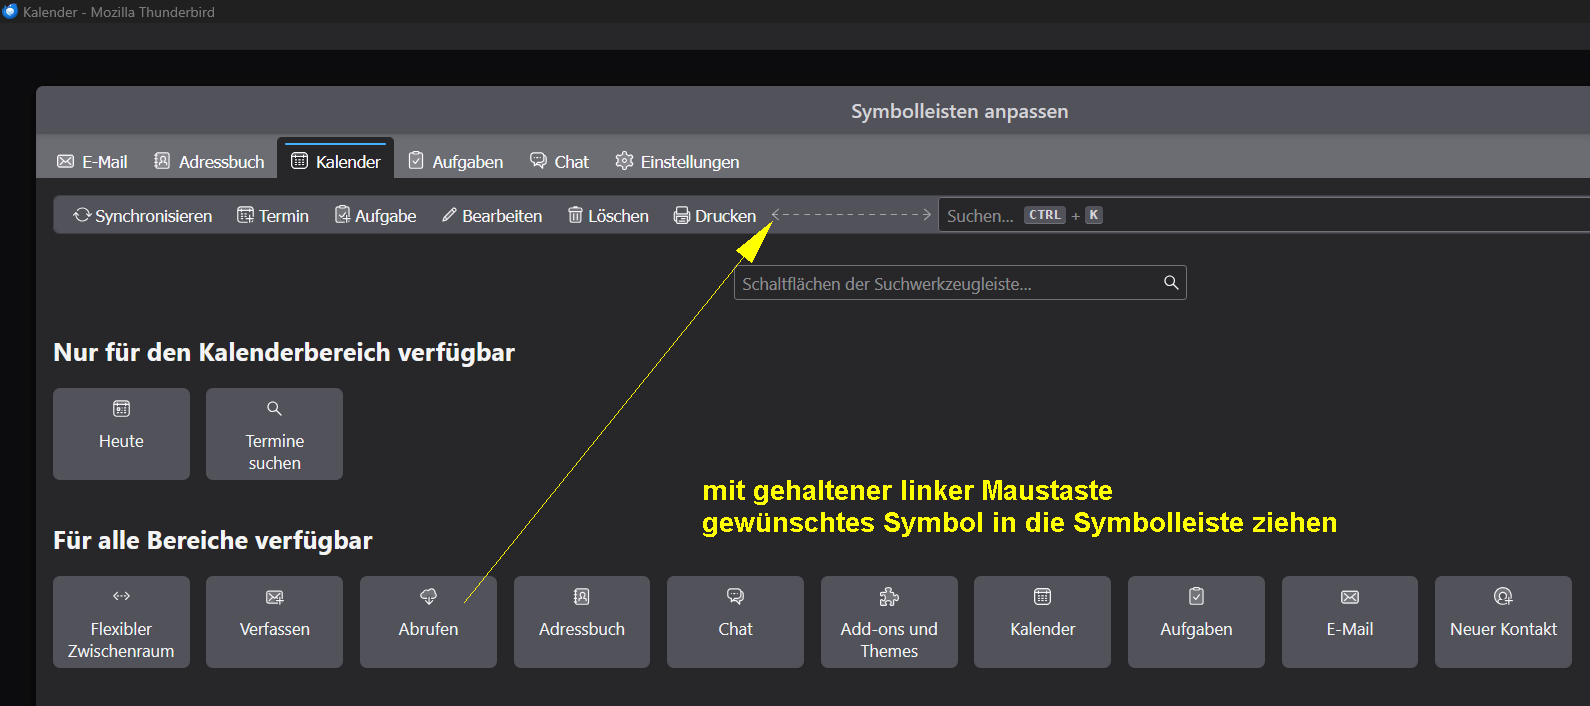Switch to the E-Mail tab
The image size is (1590, 706).
click(92, 161)
